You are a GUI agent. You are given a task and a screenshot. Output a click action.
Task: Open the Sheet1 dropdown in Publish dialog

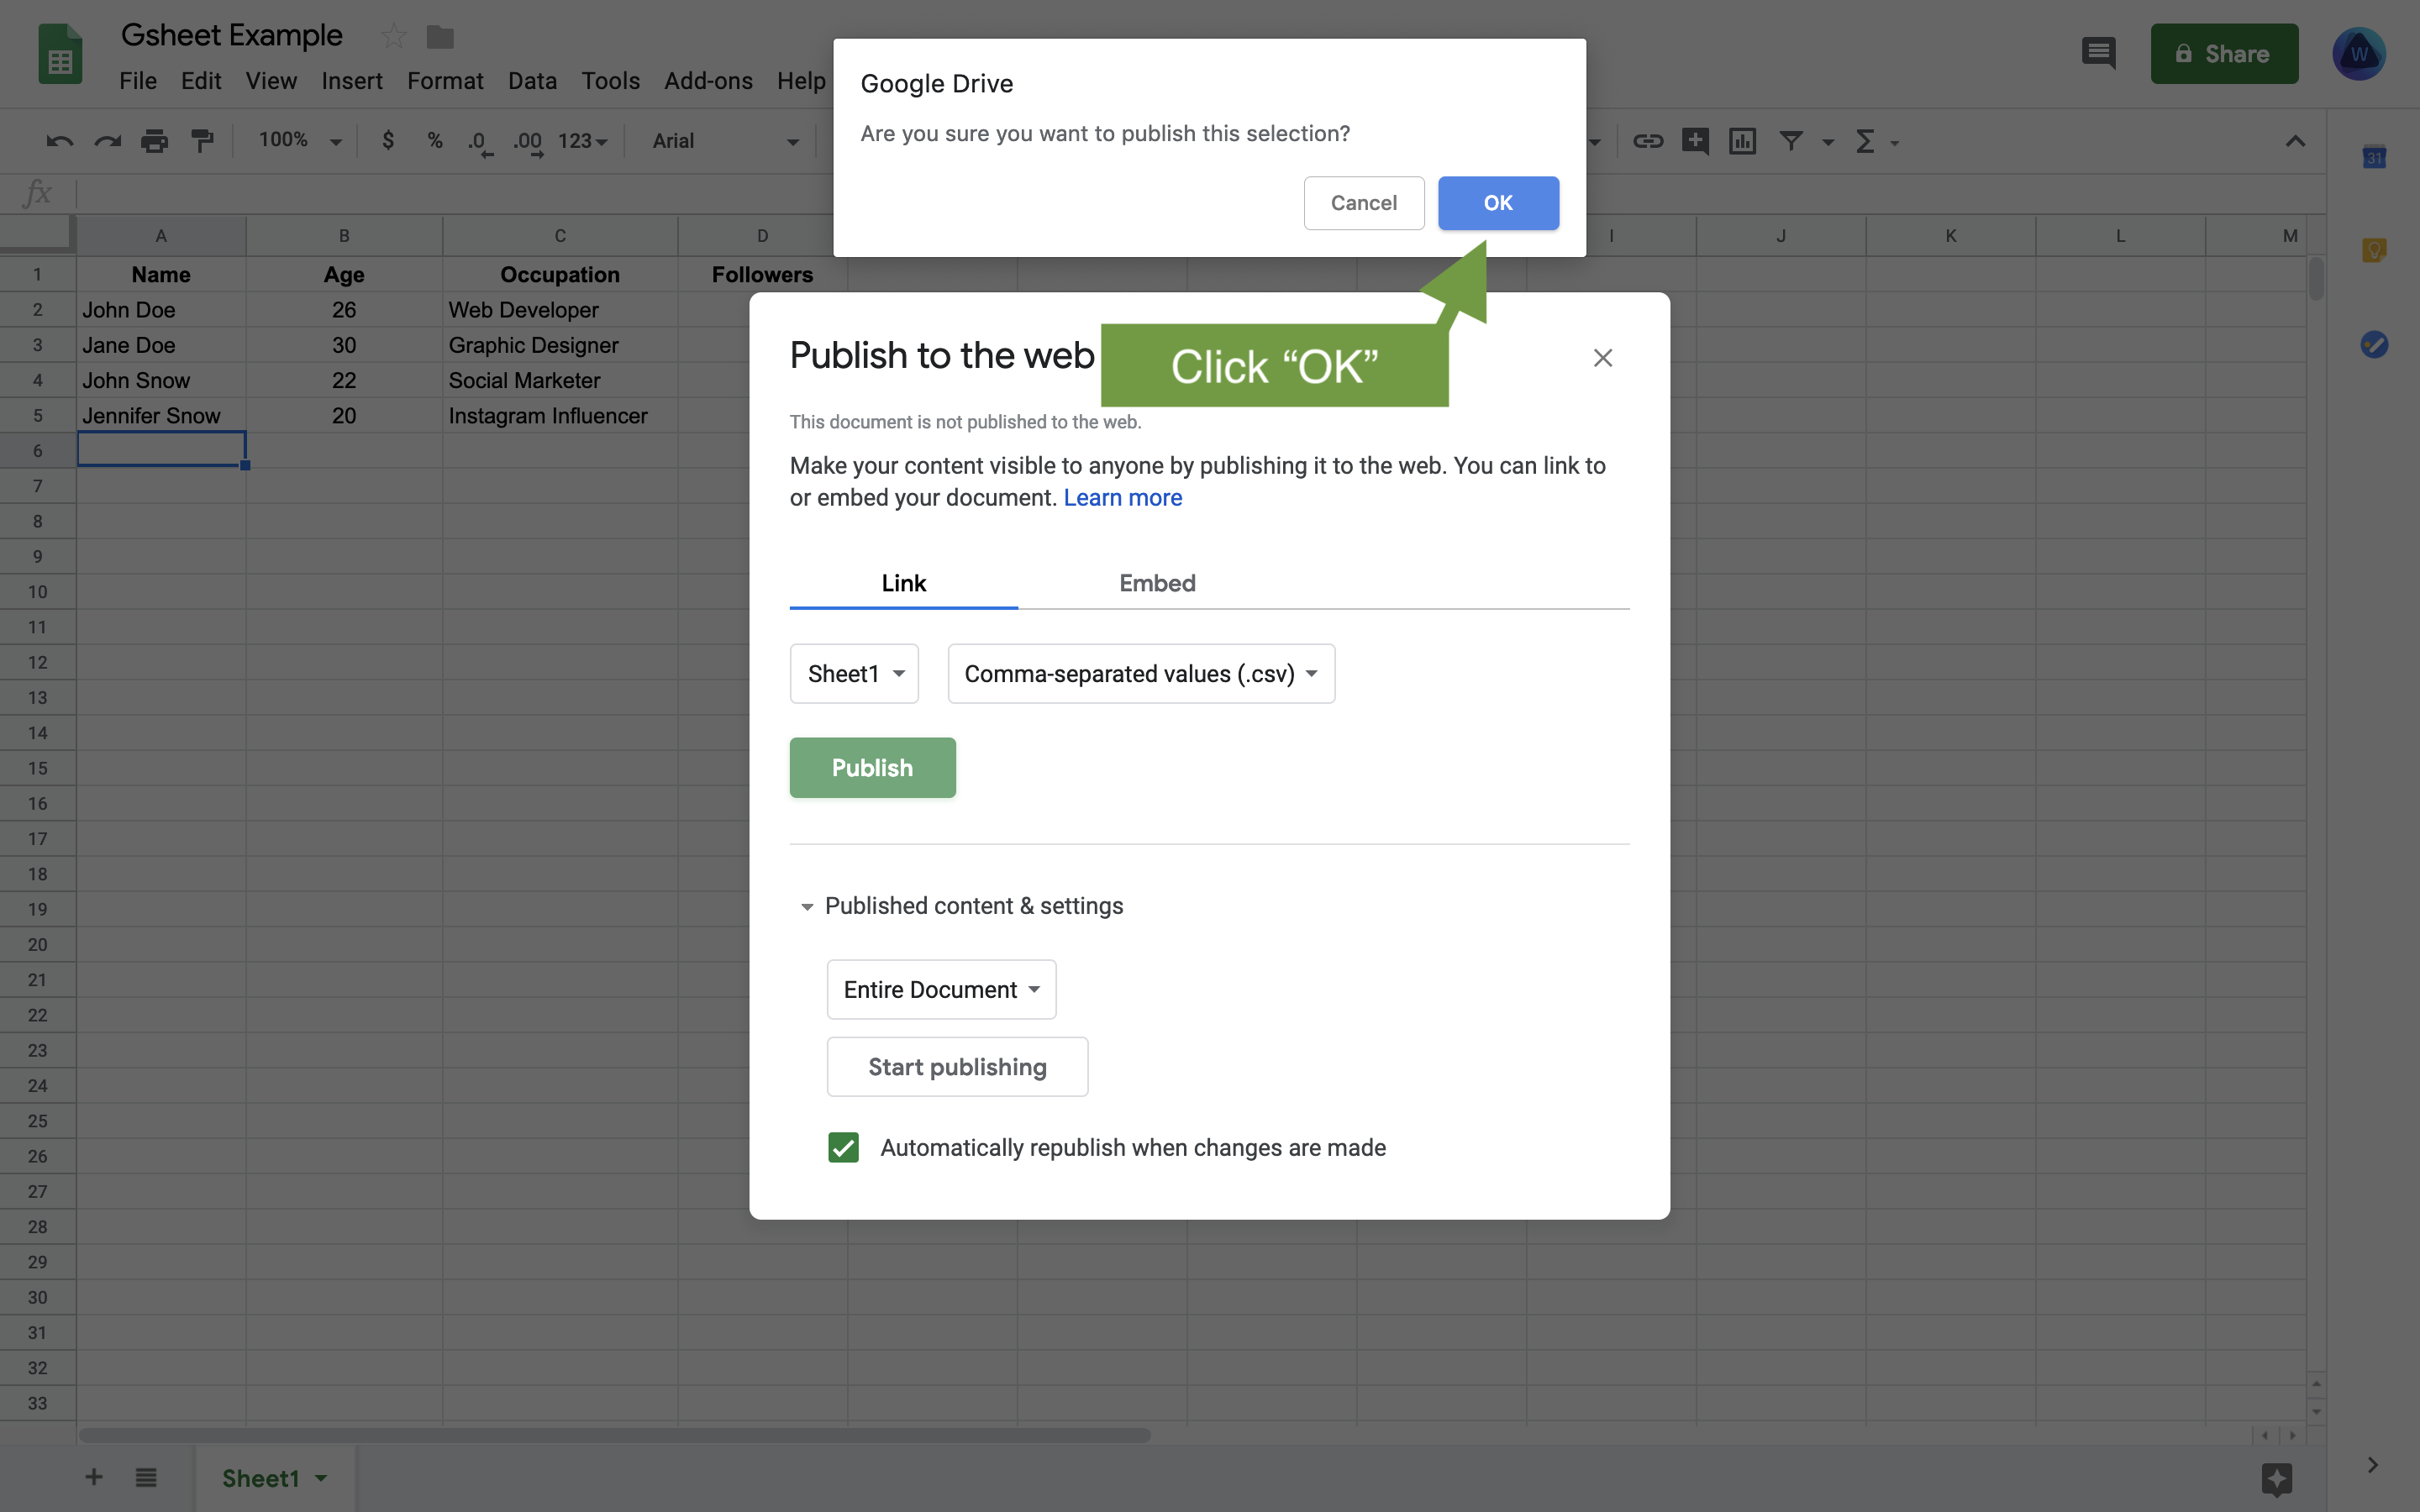tap(854, 674)
